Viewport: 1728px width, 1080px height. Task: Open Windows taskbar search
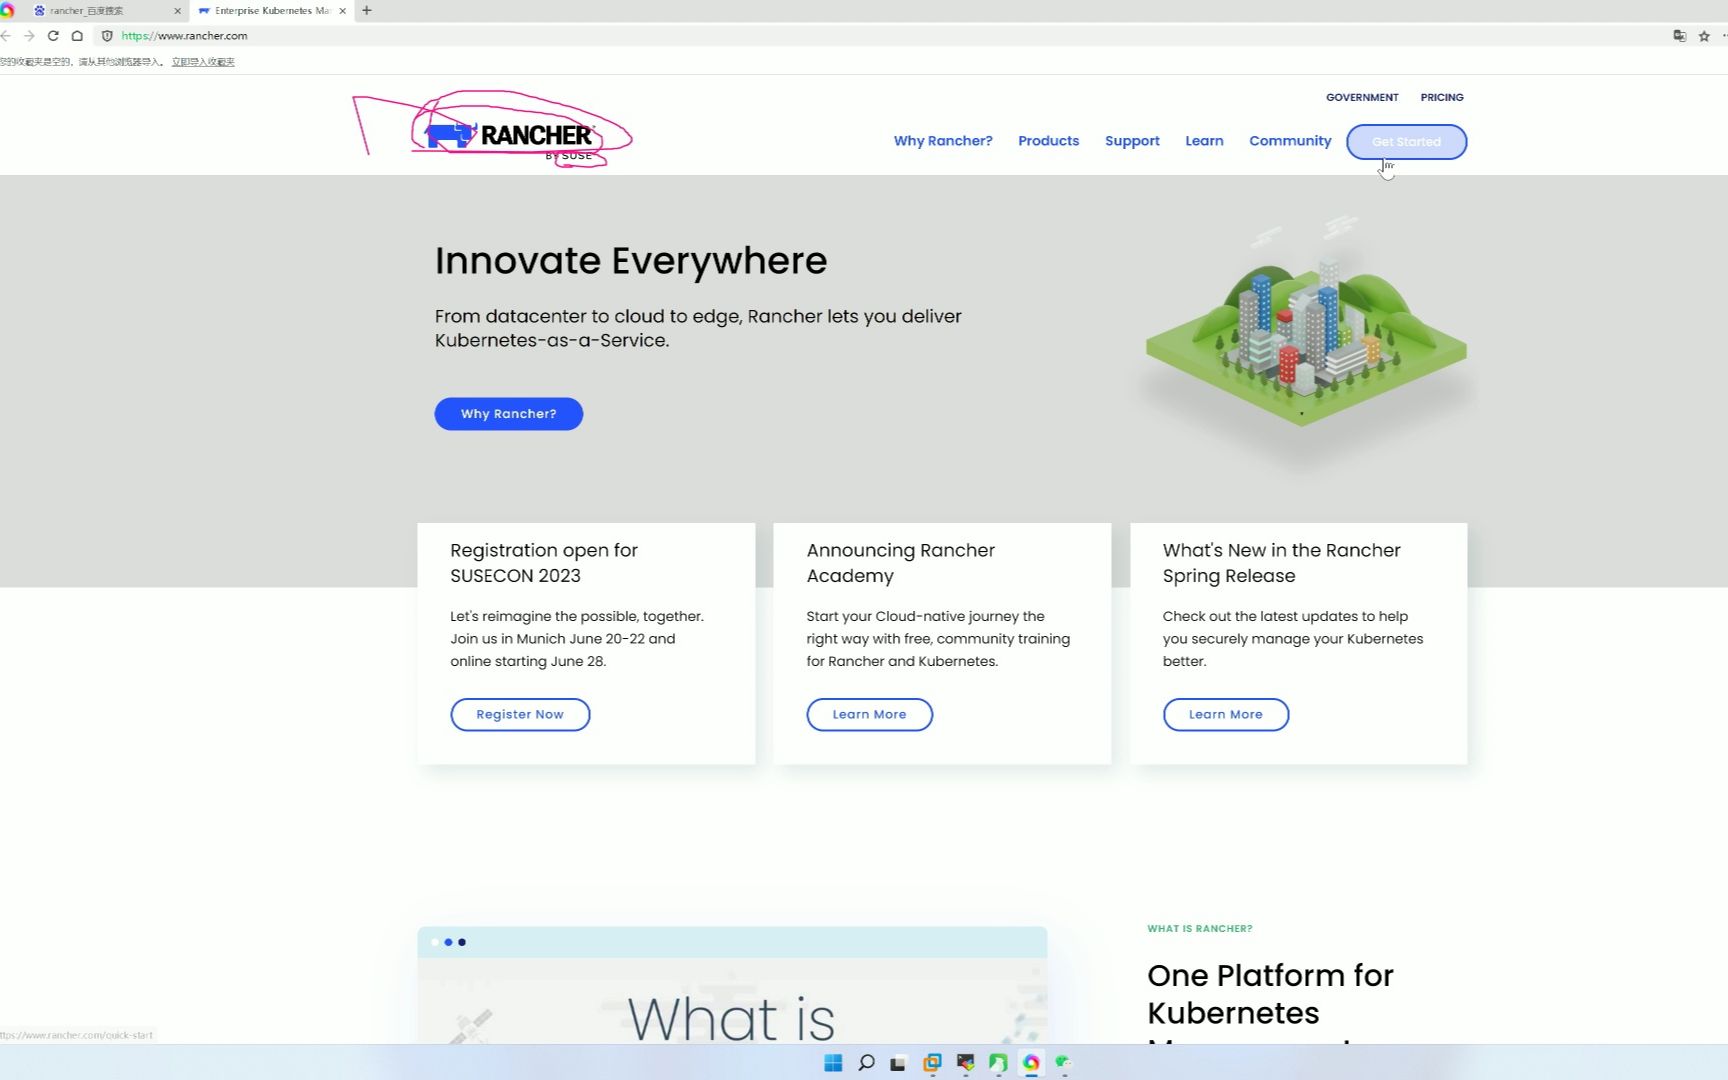pyautogui.click(x=866, y=1063)
